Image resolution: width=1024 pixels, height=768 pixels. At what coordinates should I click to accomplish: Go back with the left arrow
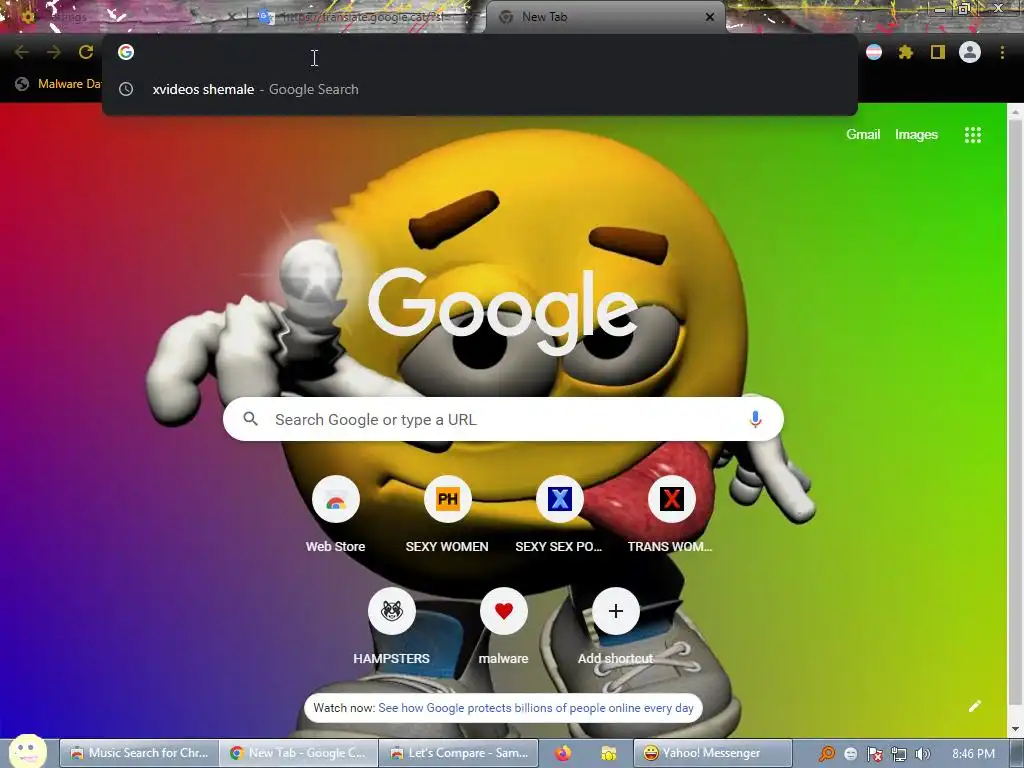[22, 52]
